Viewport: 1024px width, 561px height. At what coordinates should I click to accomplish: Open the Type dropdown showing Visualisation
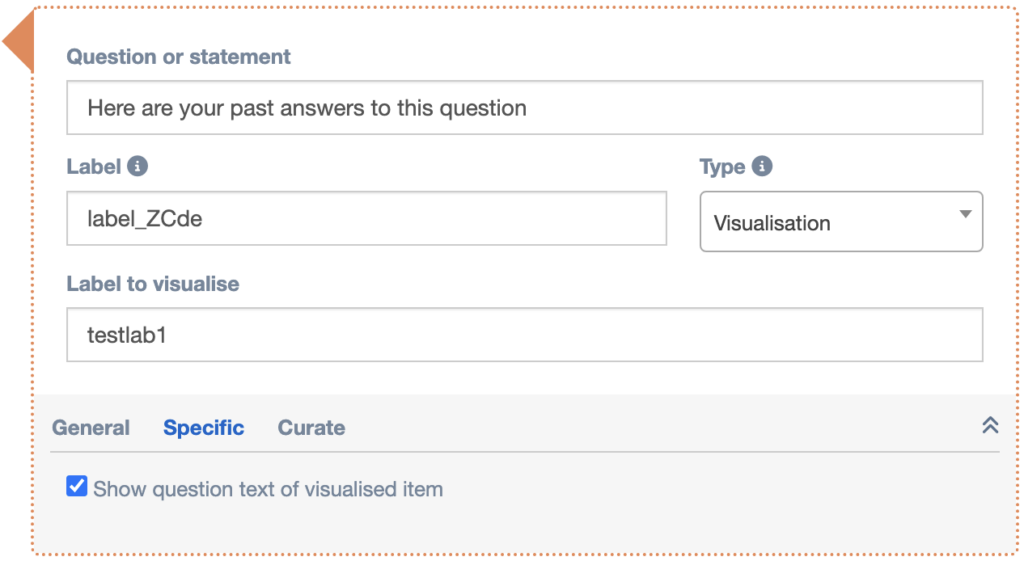pyautogui.click(x=840, y=222)
